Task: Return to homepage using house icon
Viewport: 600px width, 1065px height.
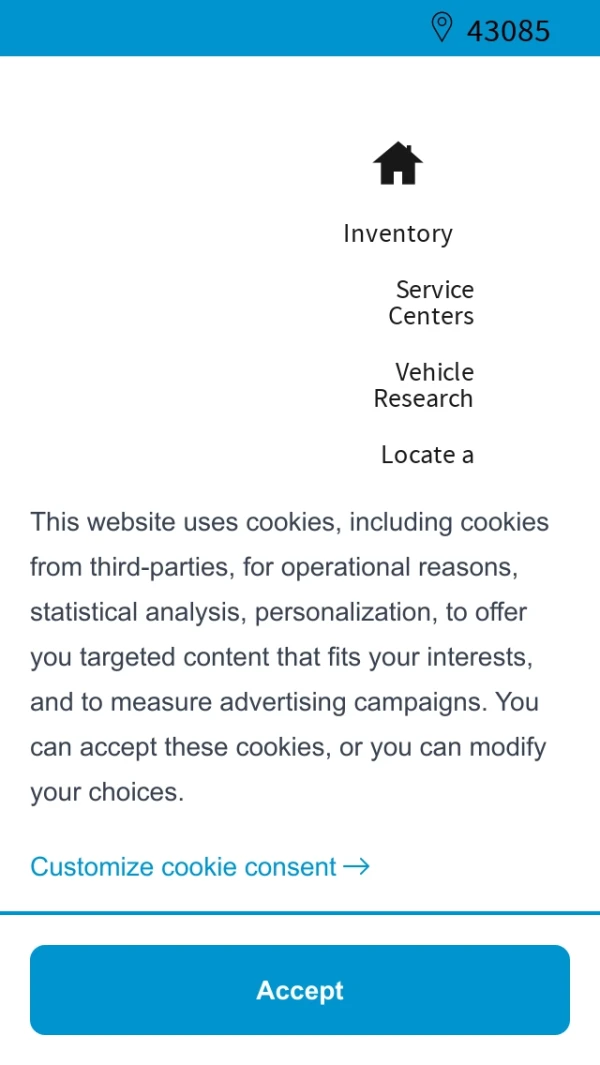Action: pos(398,163)
